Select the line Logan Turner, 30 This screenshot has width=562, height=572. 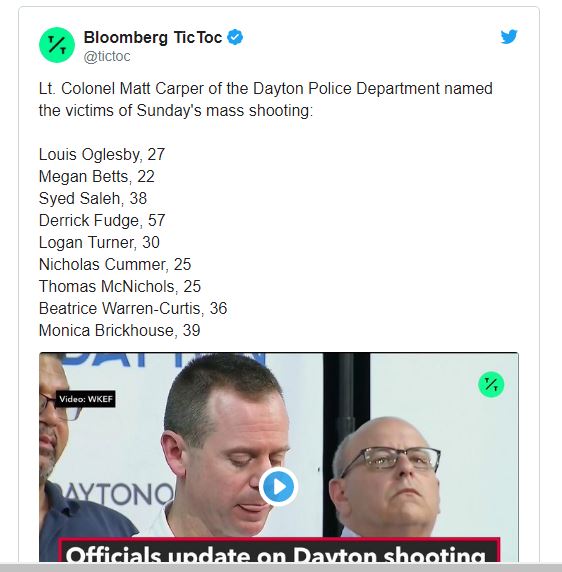coord(99,243)
